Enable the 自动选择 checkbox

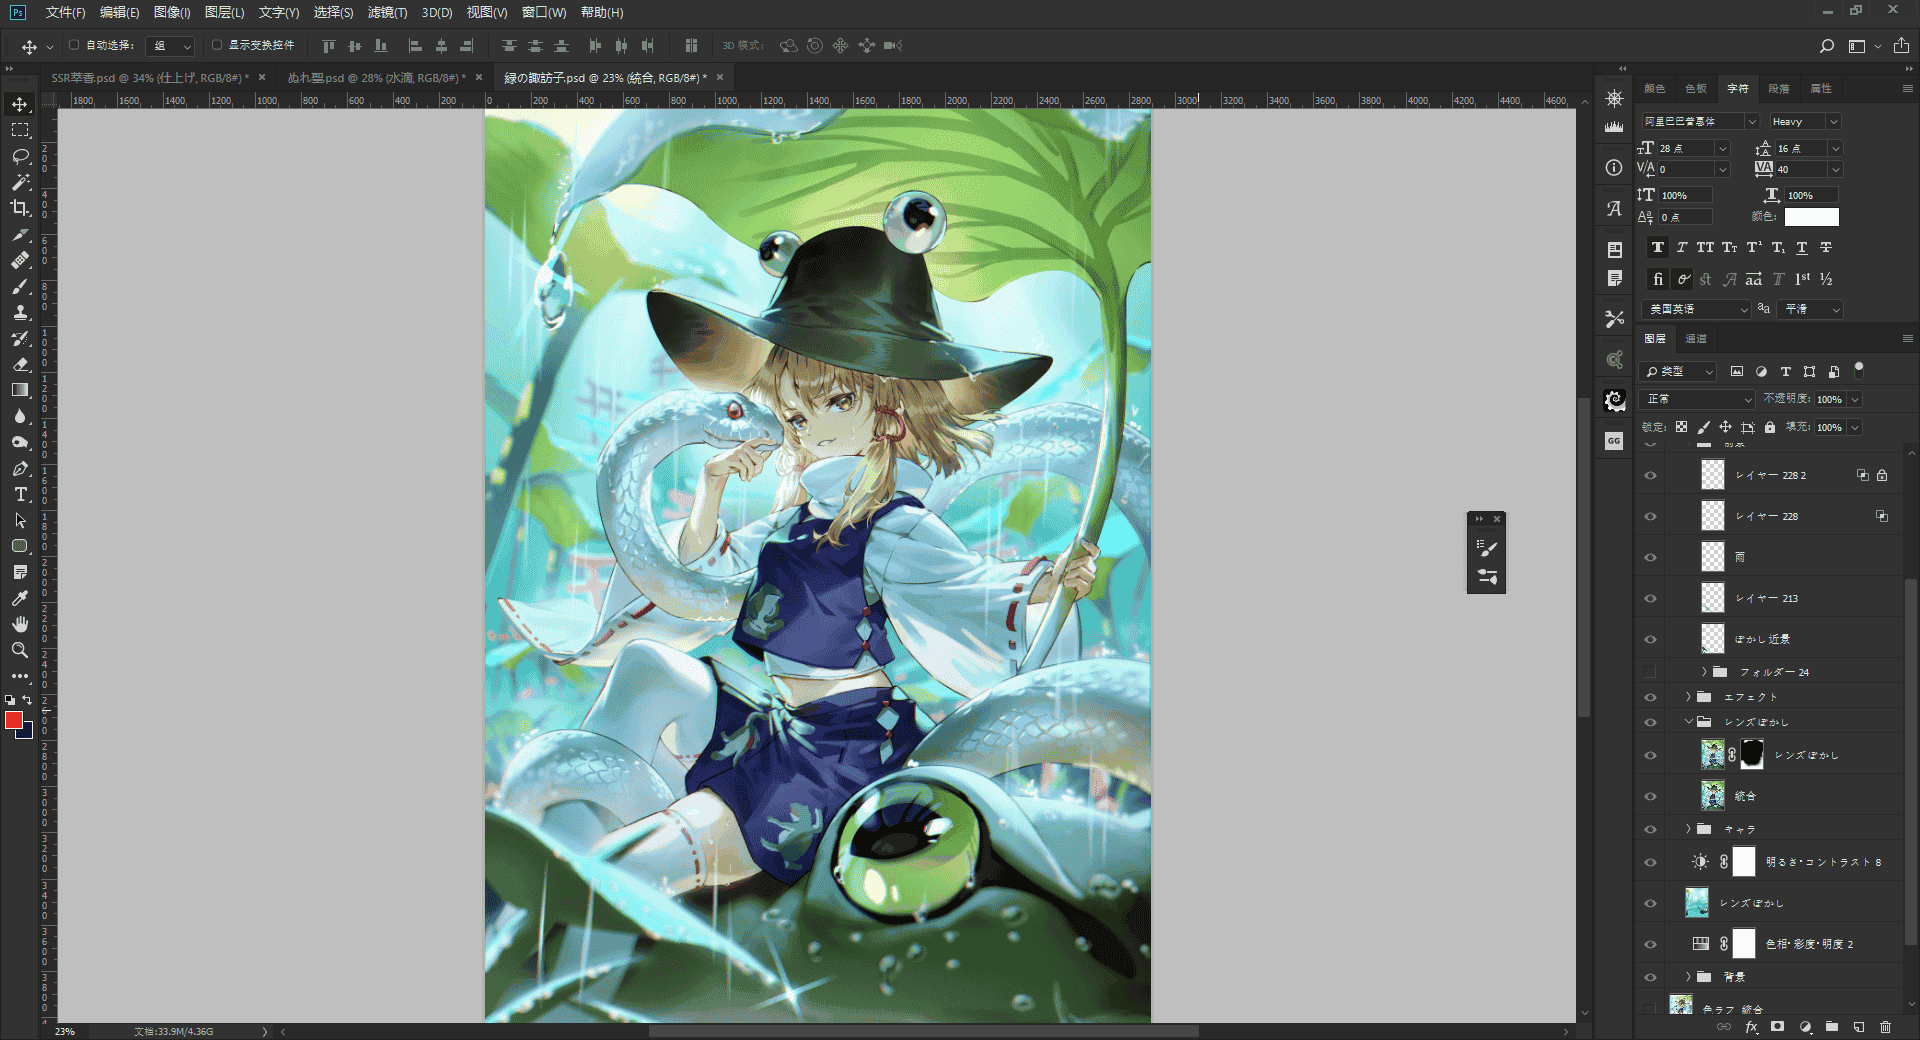tap(74, 45)
